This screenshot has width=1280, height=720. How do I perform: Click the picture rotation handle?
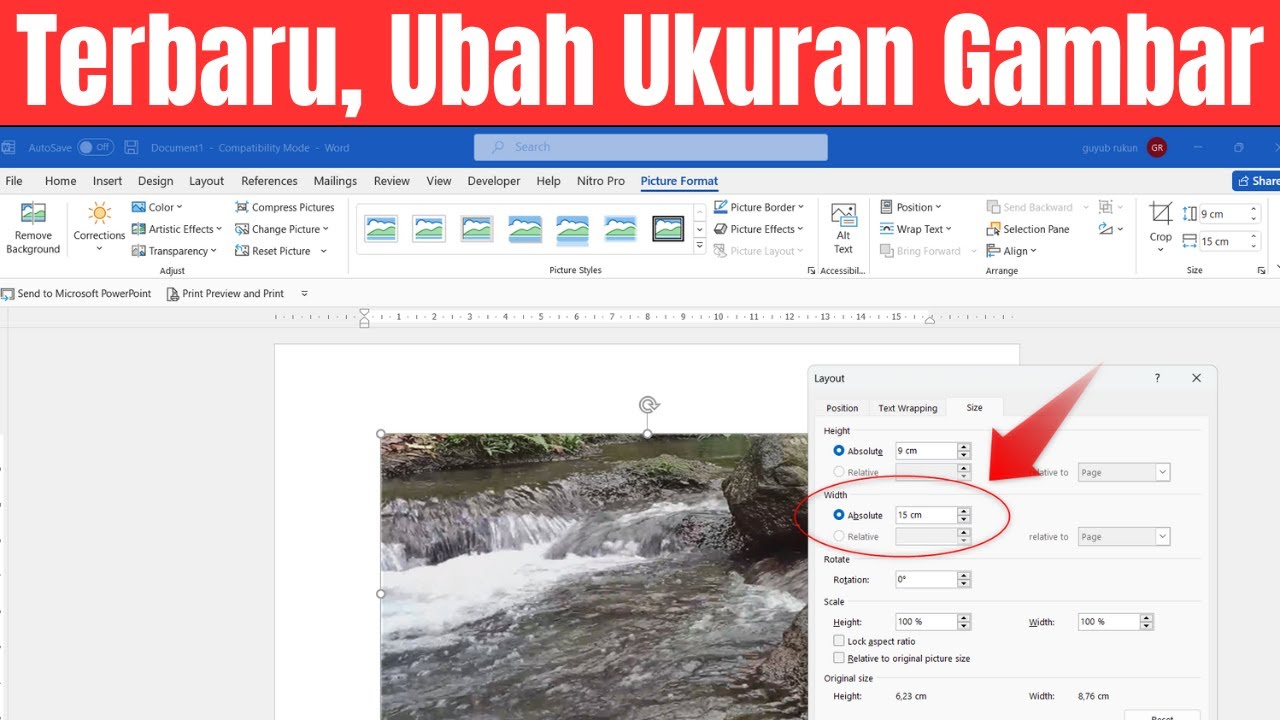point(648,404)
